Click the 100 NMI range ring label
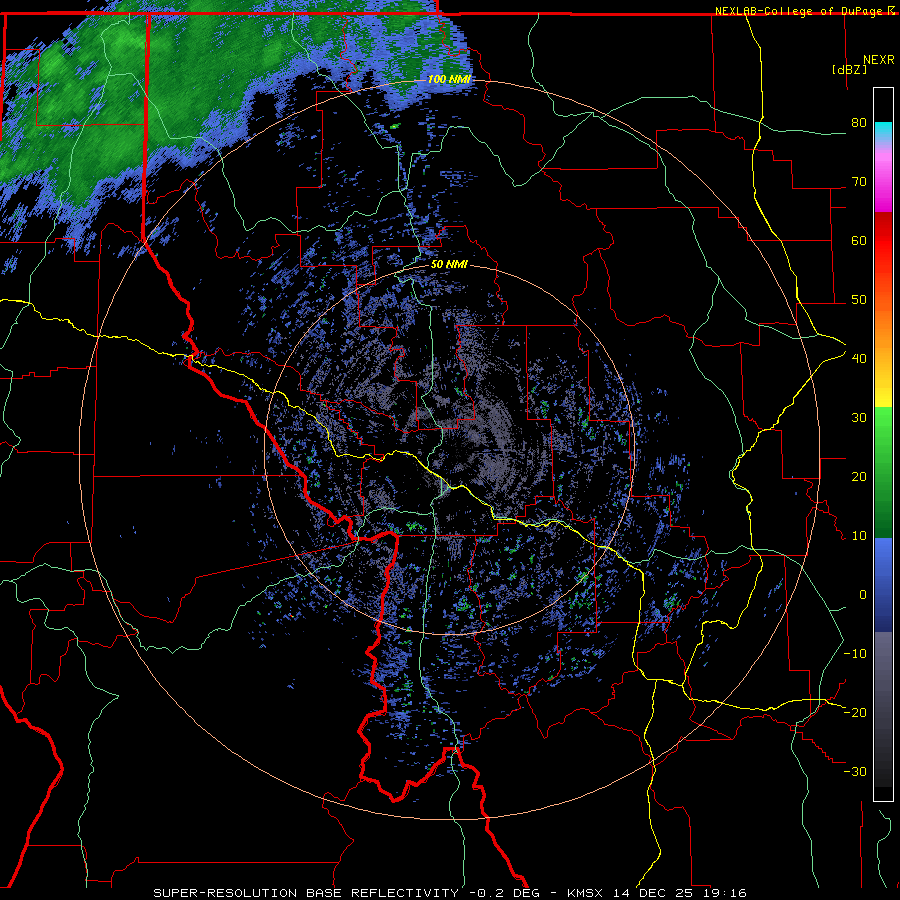The width and height of the screenshot is (900, 900). pyautogui.click(x=449, y=79)
